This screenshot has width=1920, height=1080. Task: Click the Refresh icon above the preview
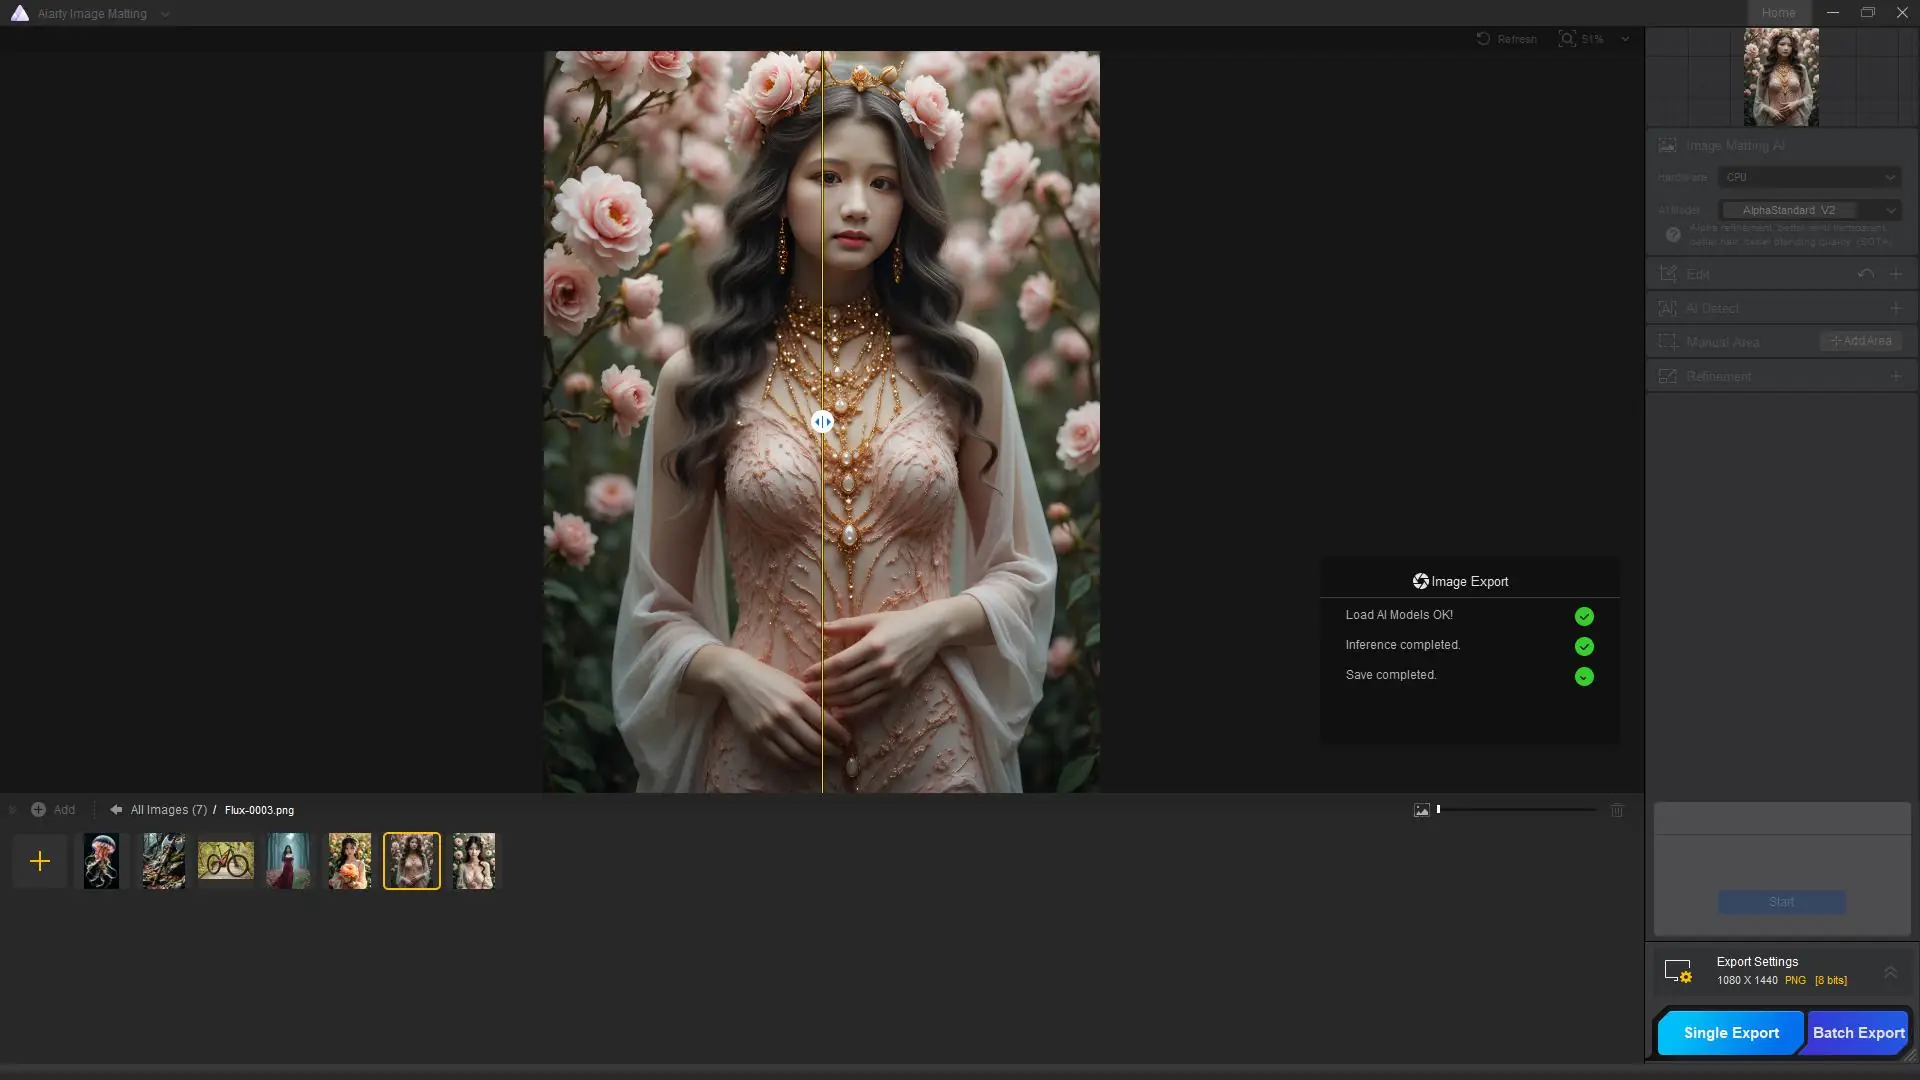(x=1483, y=39)
